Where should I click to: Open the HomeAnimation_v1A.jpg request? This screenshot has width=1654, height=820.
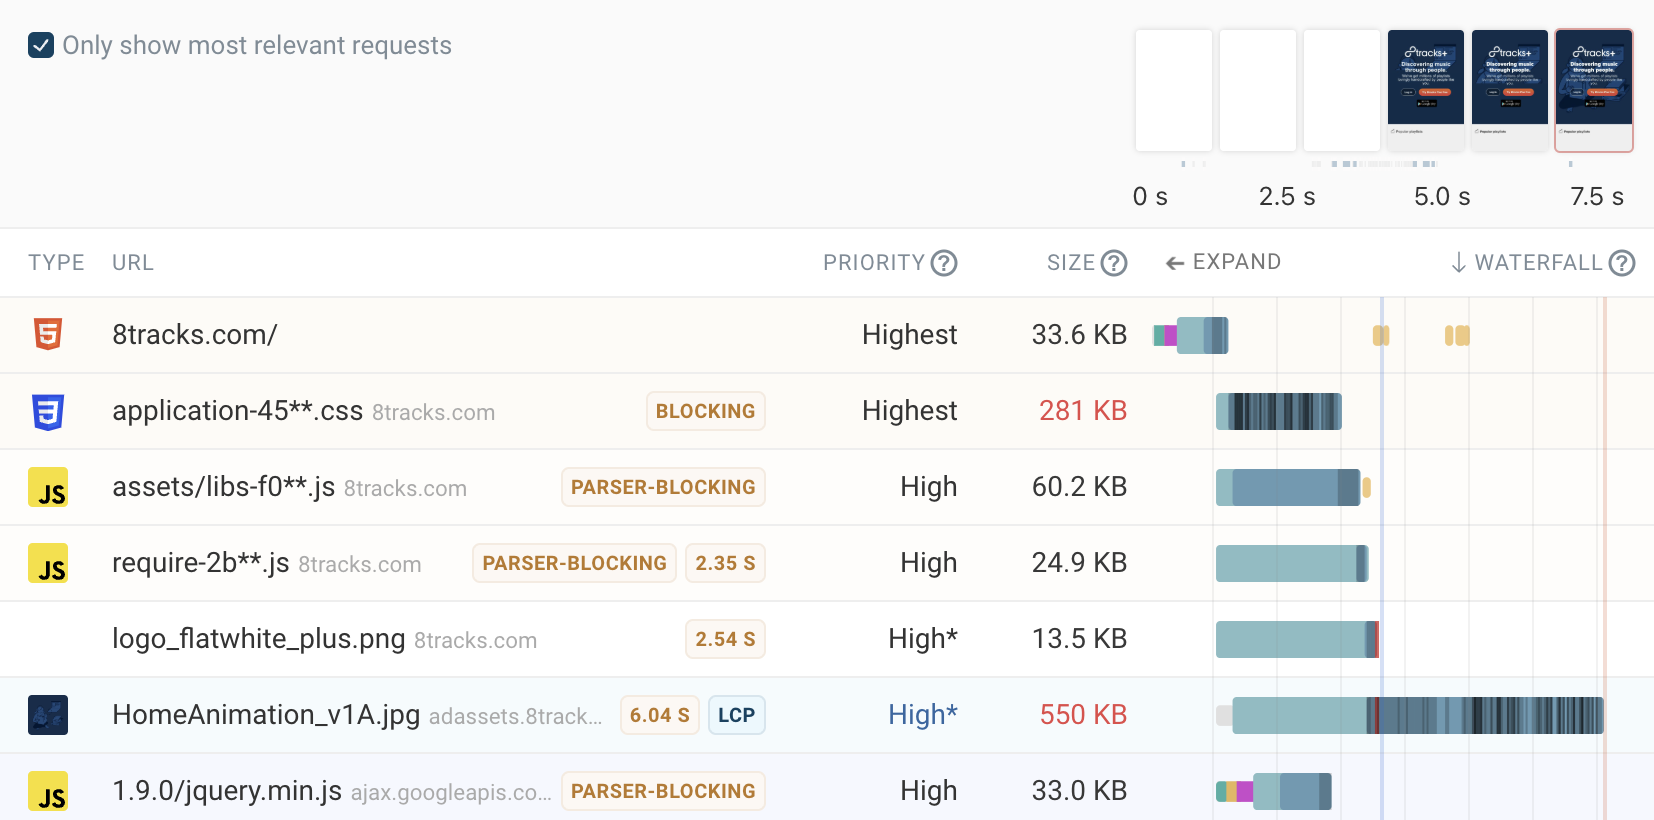click(827, 715)
